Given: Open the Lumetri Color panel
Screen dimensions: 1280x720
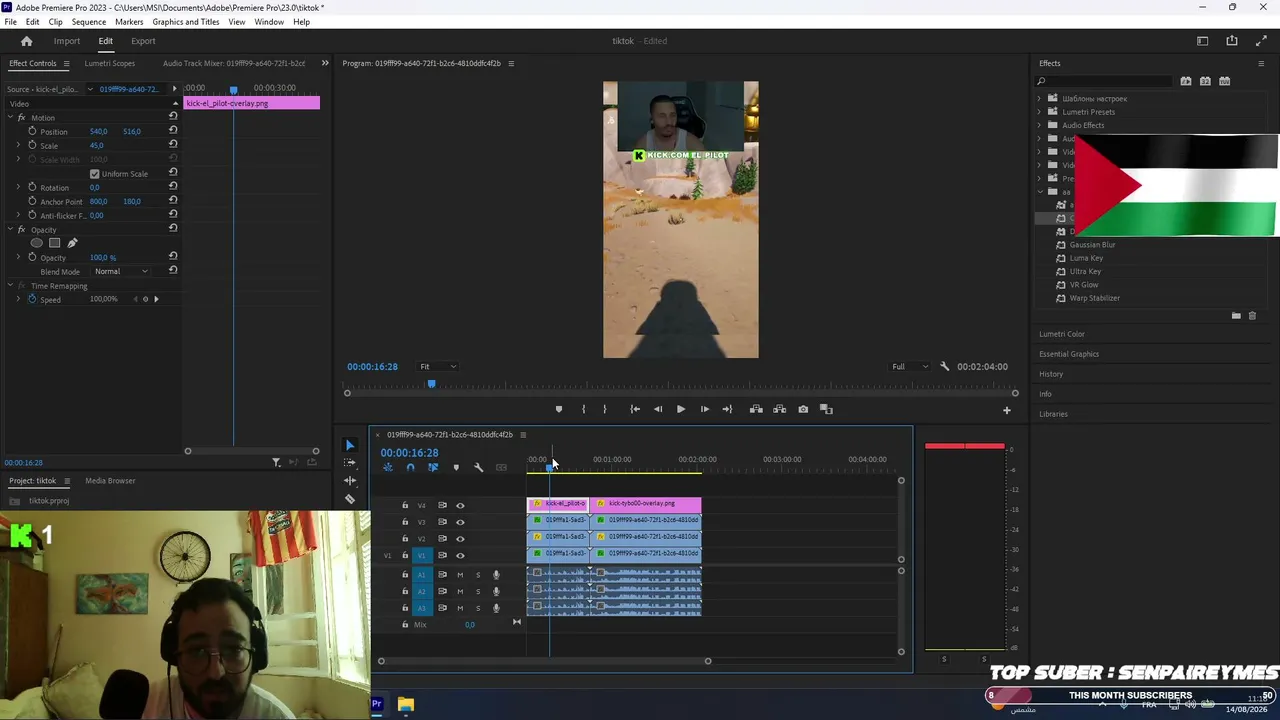Looking at the screenshot, I should (x=1062, y=334).
